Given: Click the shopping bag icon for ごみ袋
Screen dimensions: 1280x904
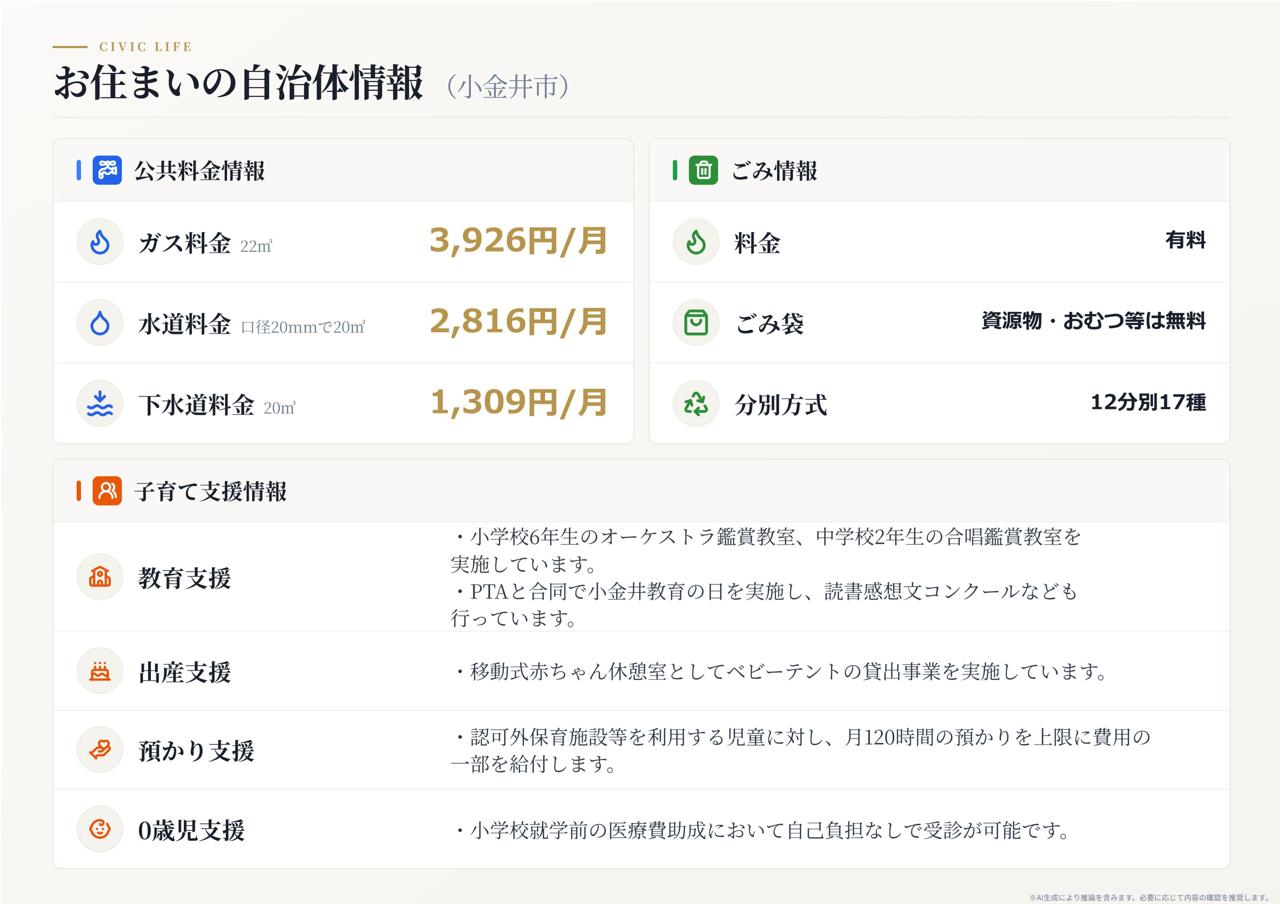Looking at the screenshot, I should pyautogui.click(x=696, y=323).
